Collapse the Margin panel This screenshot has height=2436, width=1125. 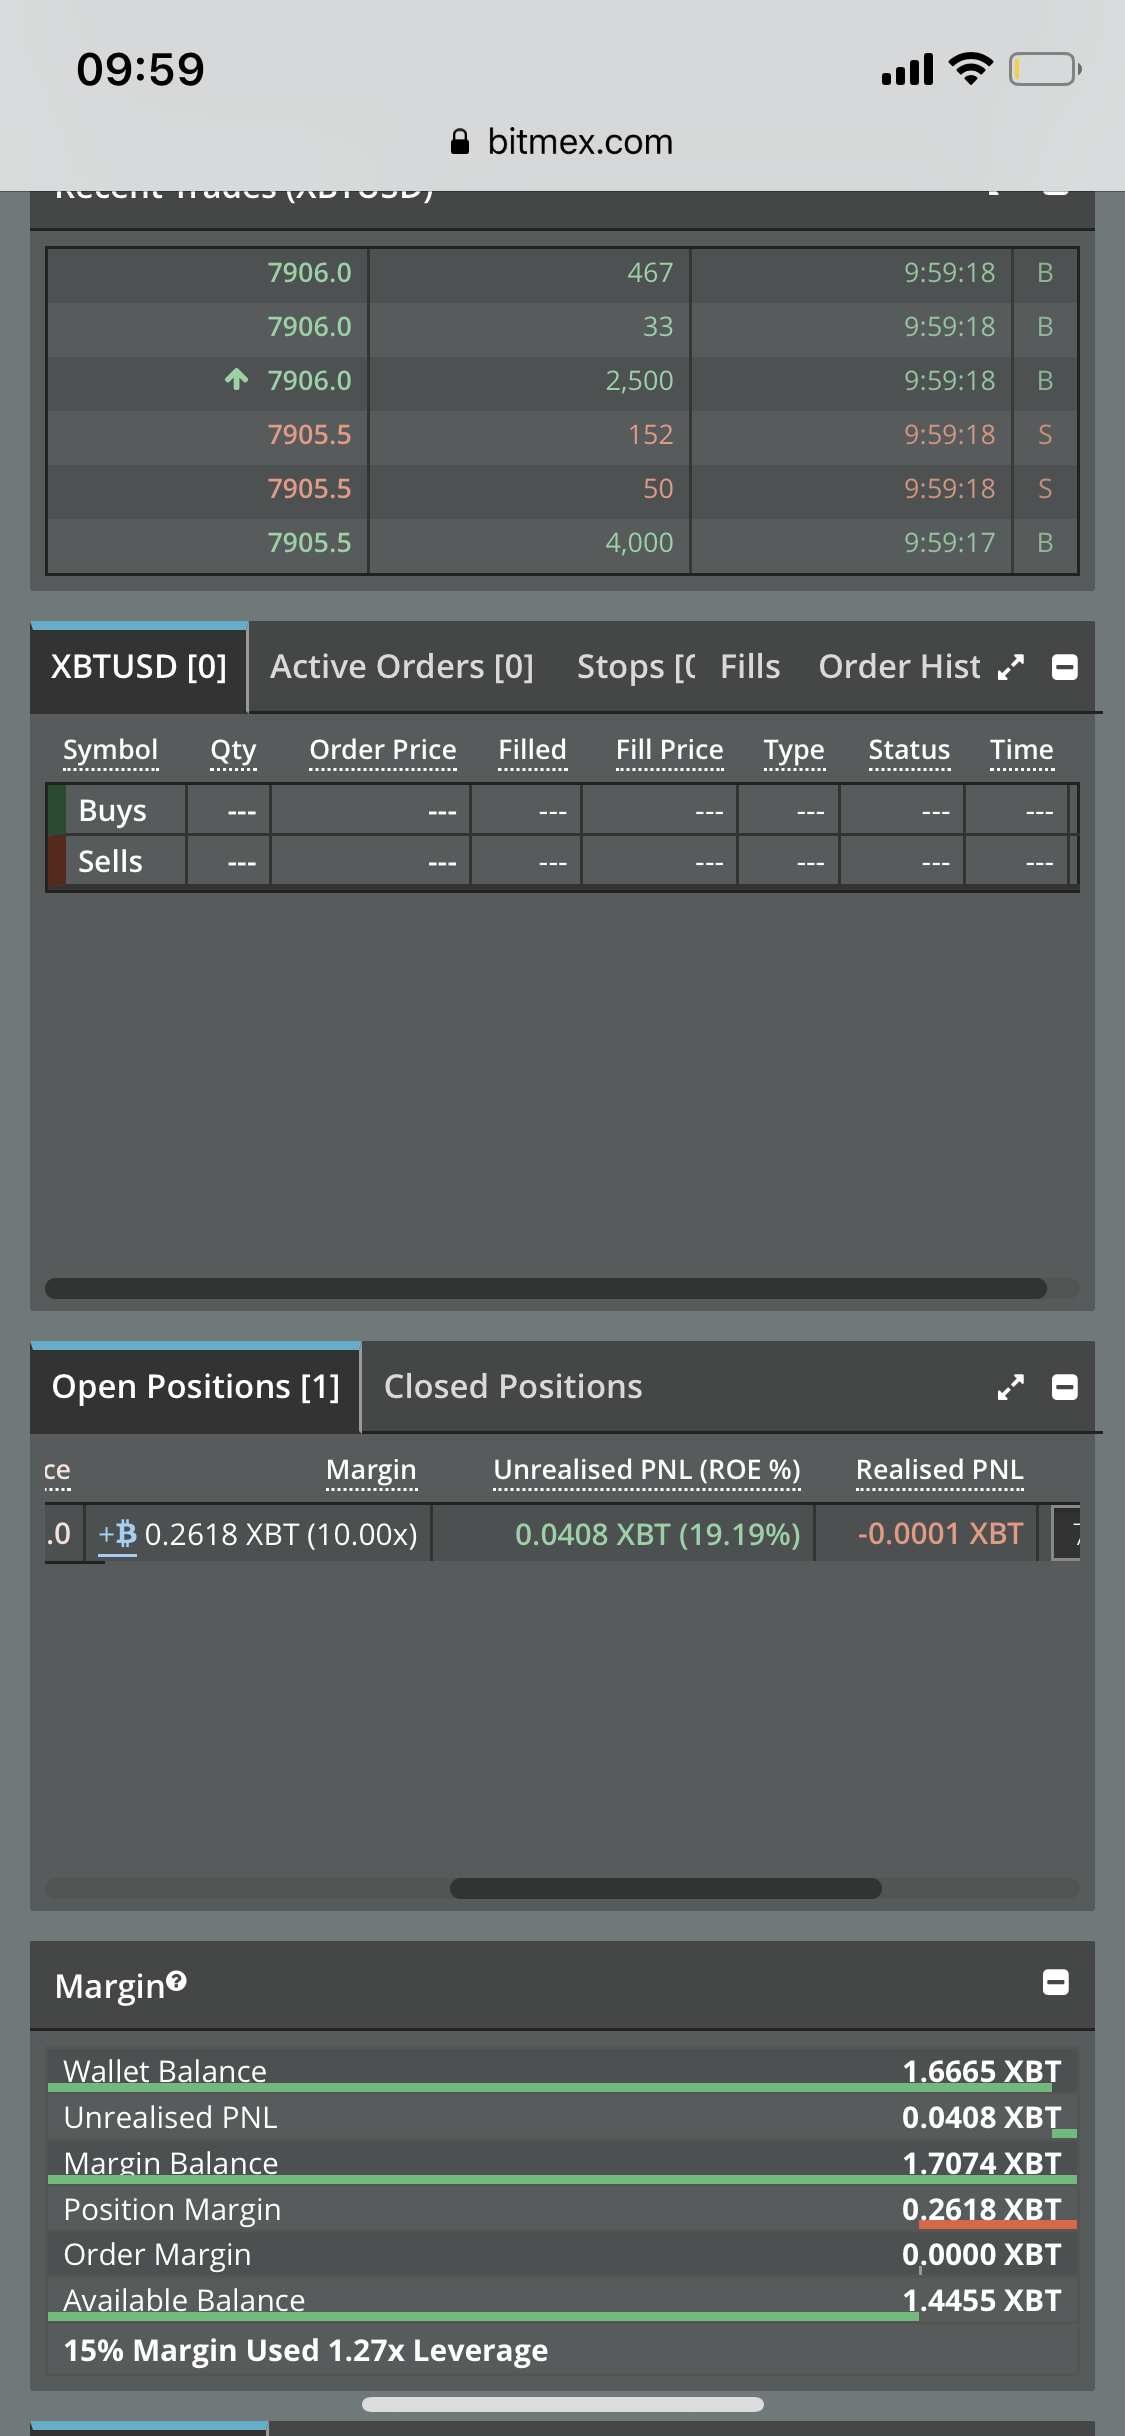(x=1056, y=1982)
